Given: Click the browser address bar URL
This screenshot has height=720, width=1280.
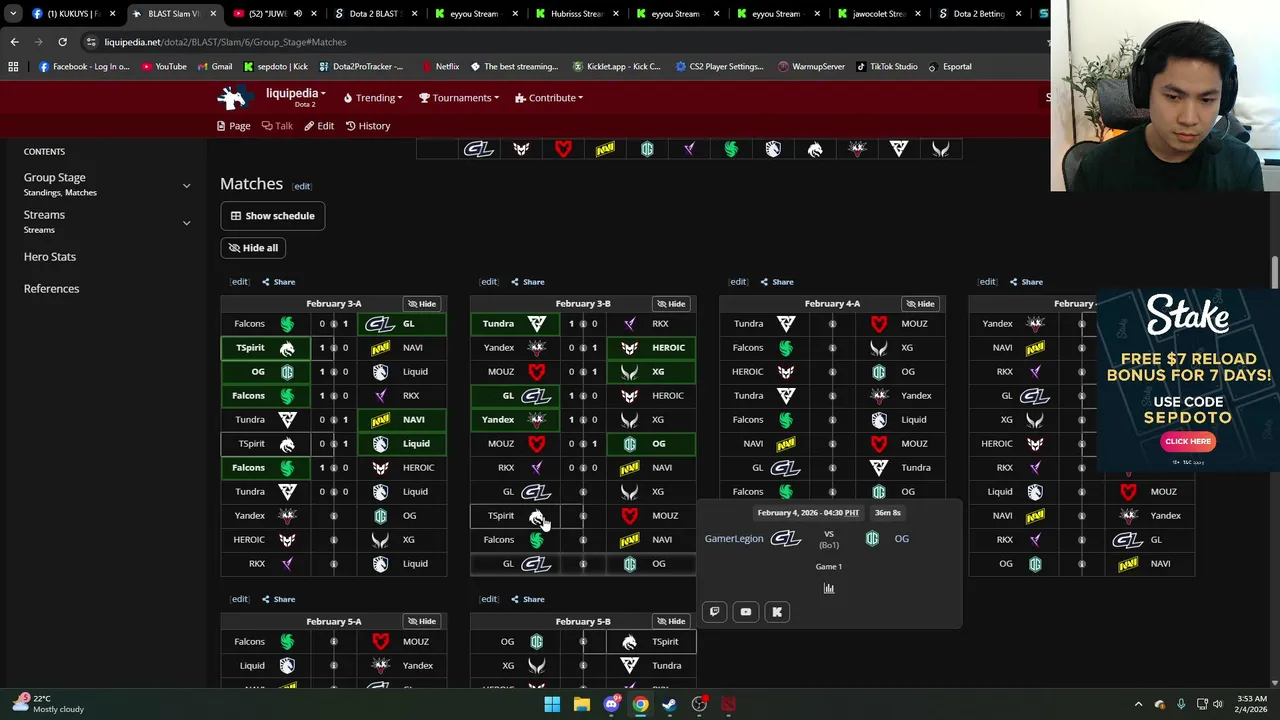Looking at the screenshot, I should click(x=225, y=42).
